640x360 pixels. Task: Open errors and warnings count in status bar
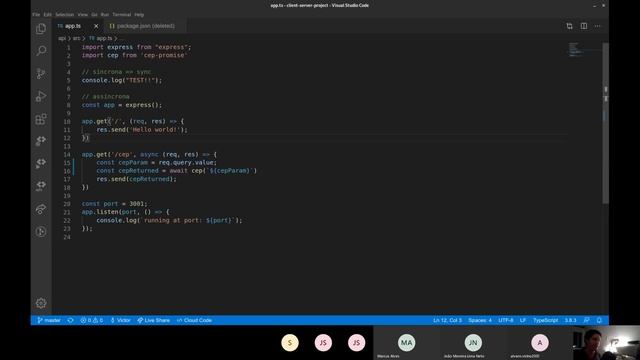tap(91, 320)
